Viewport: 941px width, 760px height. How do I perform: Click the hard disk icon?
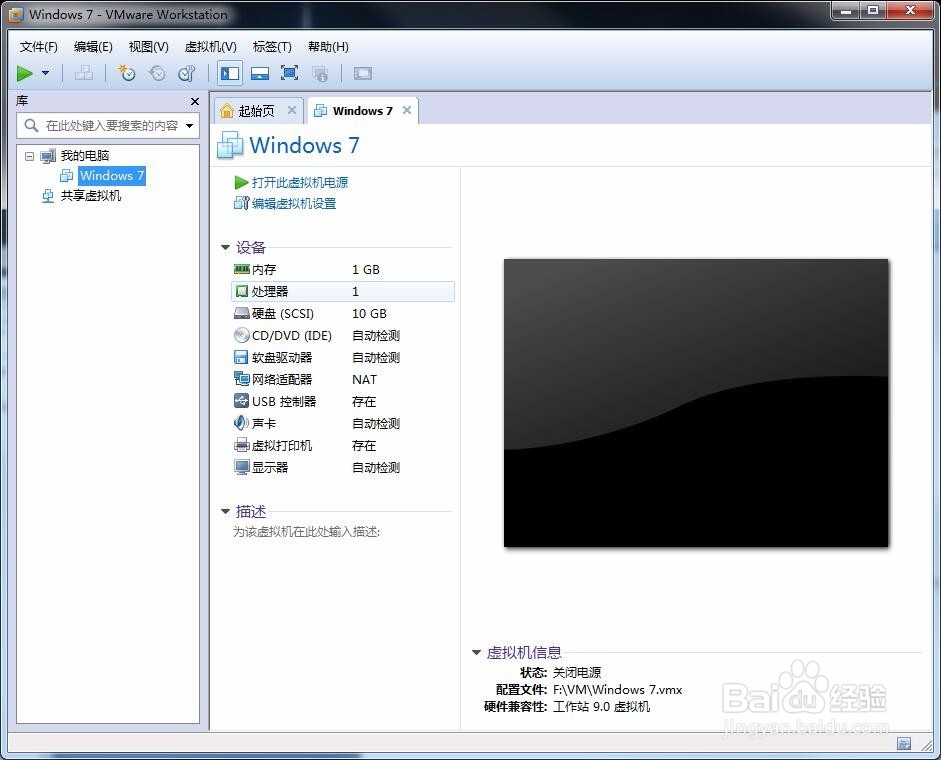coord(241,313)
